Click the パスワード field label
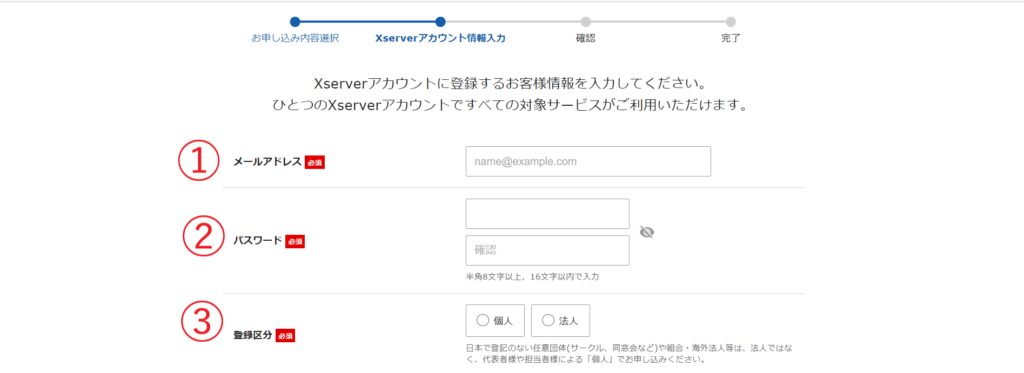Screen dimensions: 1024x373 tap(257, 240)
